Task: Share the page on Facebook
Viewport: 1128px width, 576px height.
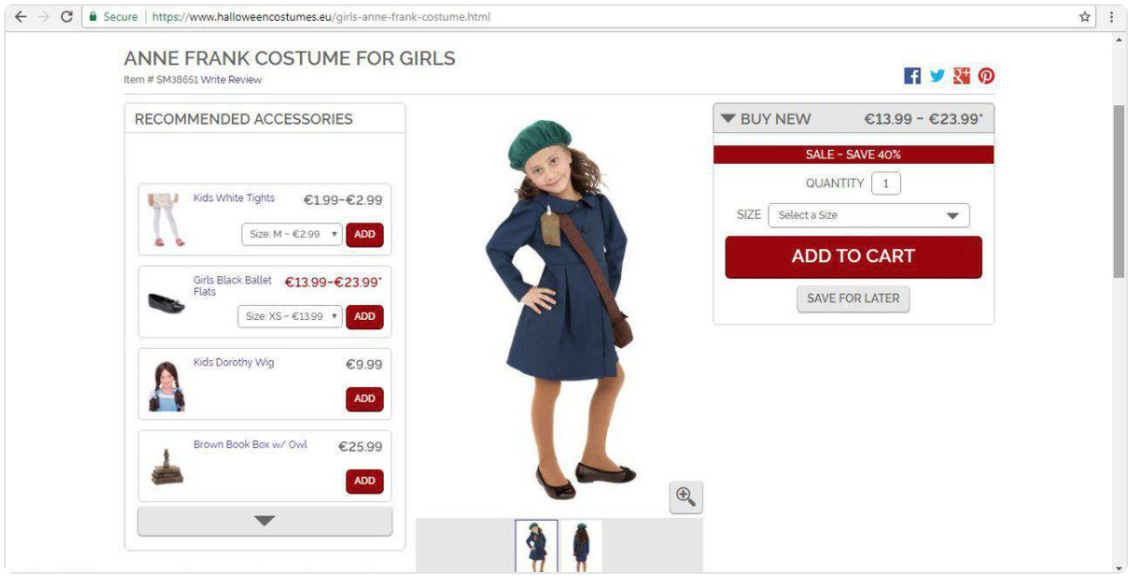Action: coord(912,76)
